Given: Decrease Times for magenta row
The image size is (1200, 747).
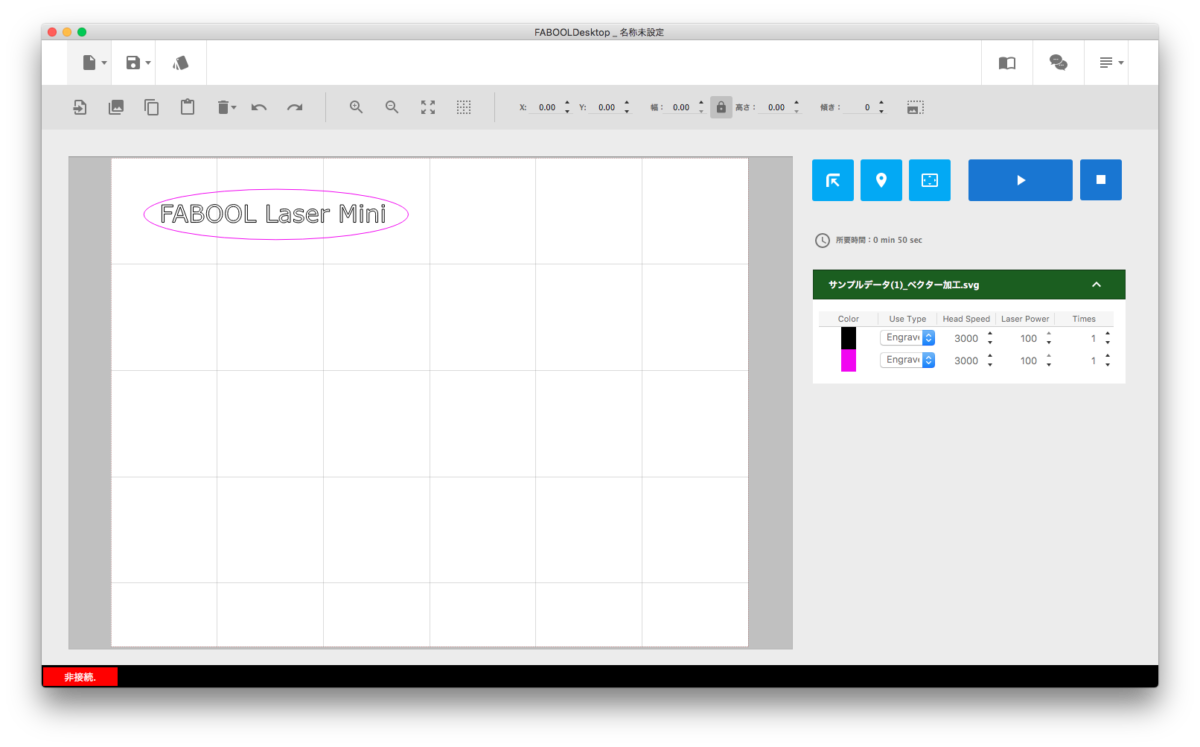Looking at the screenshot, I should point(1108,365).
